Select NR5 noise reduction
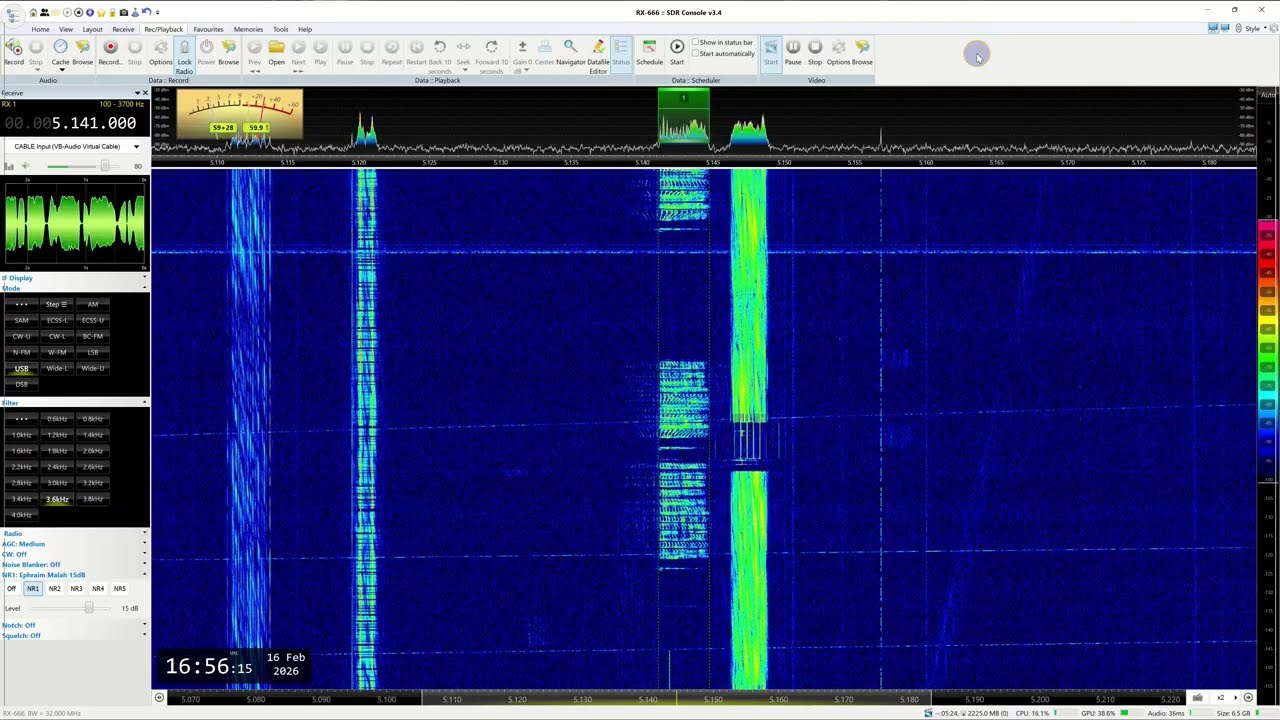 coord(120,589)
